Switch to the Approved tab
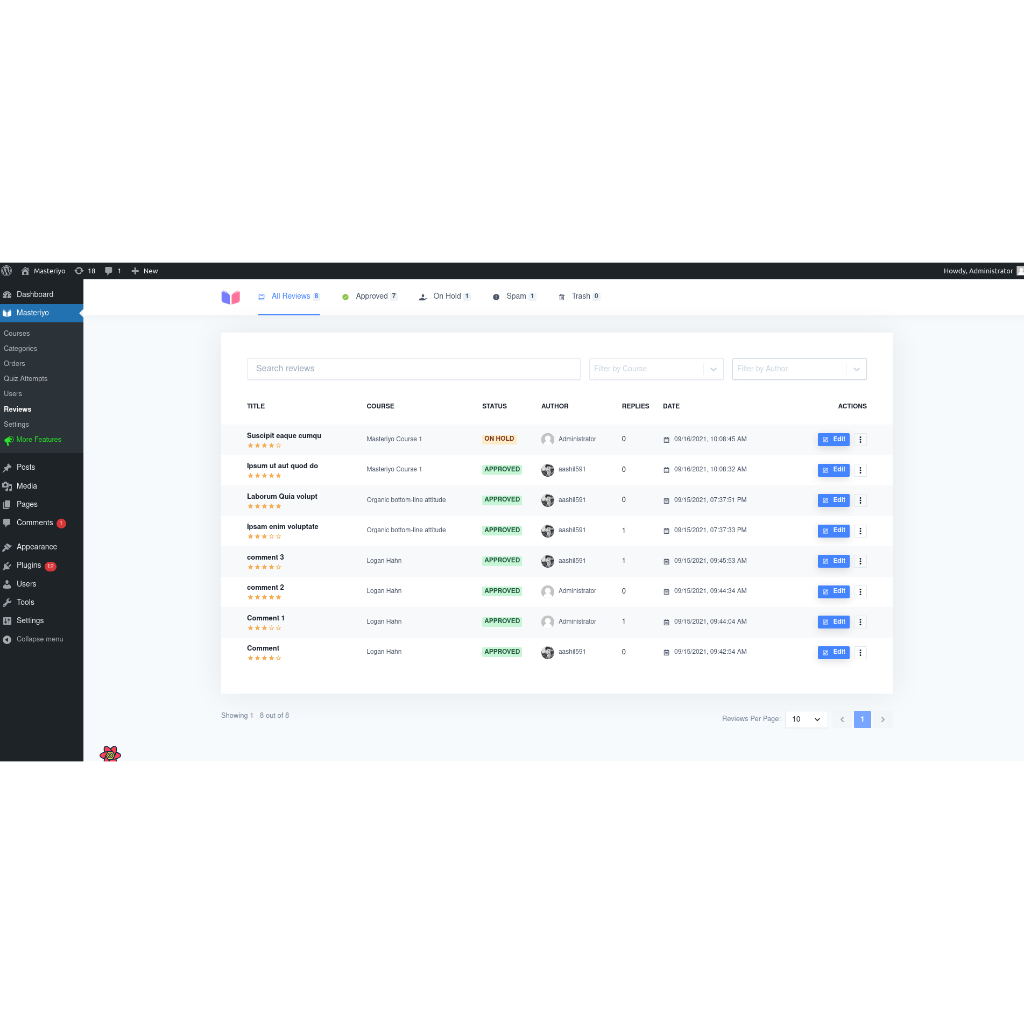 (x=370, y=296)
